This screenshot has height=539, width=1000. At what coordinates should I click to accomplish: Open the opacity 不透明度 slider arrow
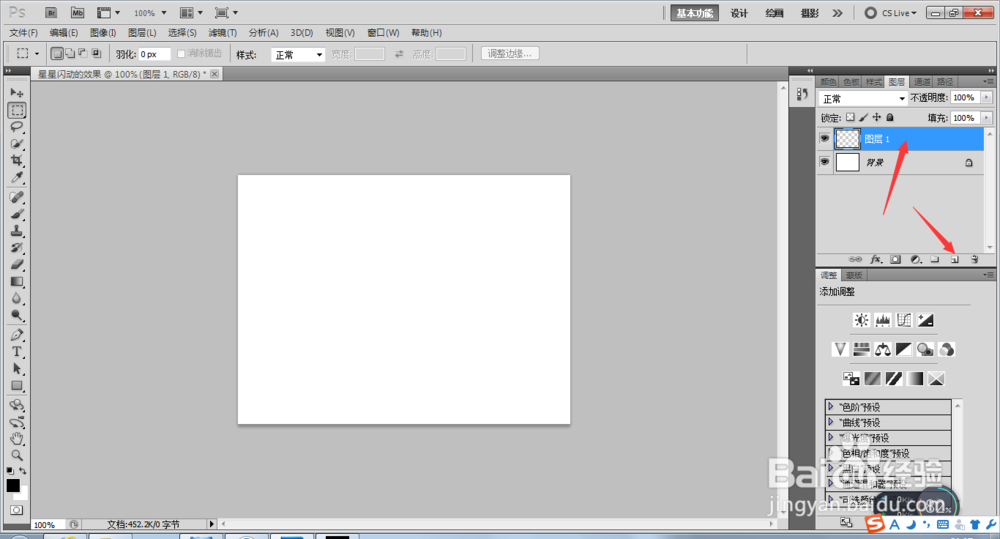pos(987,98)
